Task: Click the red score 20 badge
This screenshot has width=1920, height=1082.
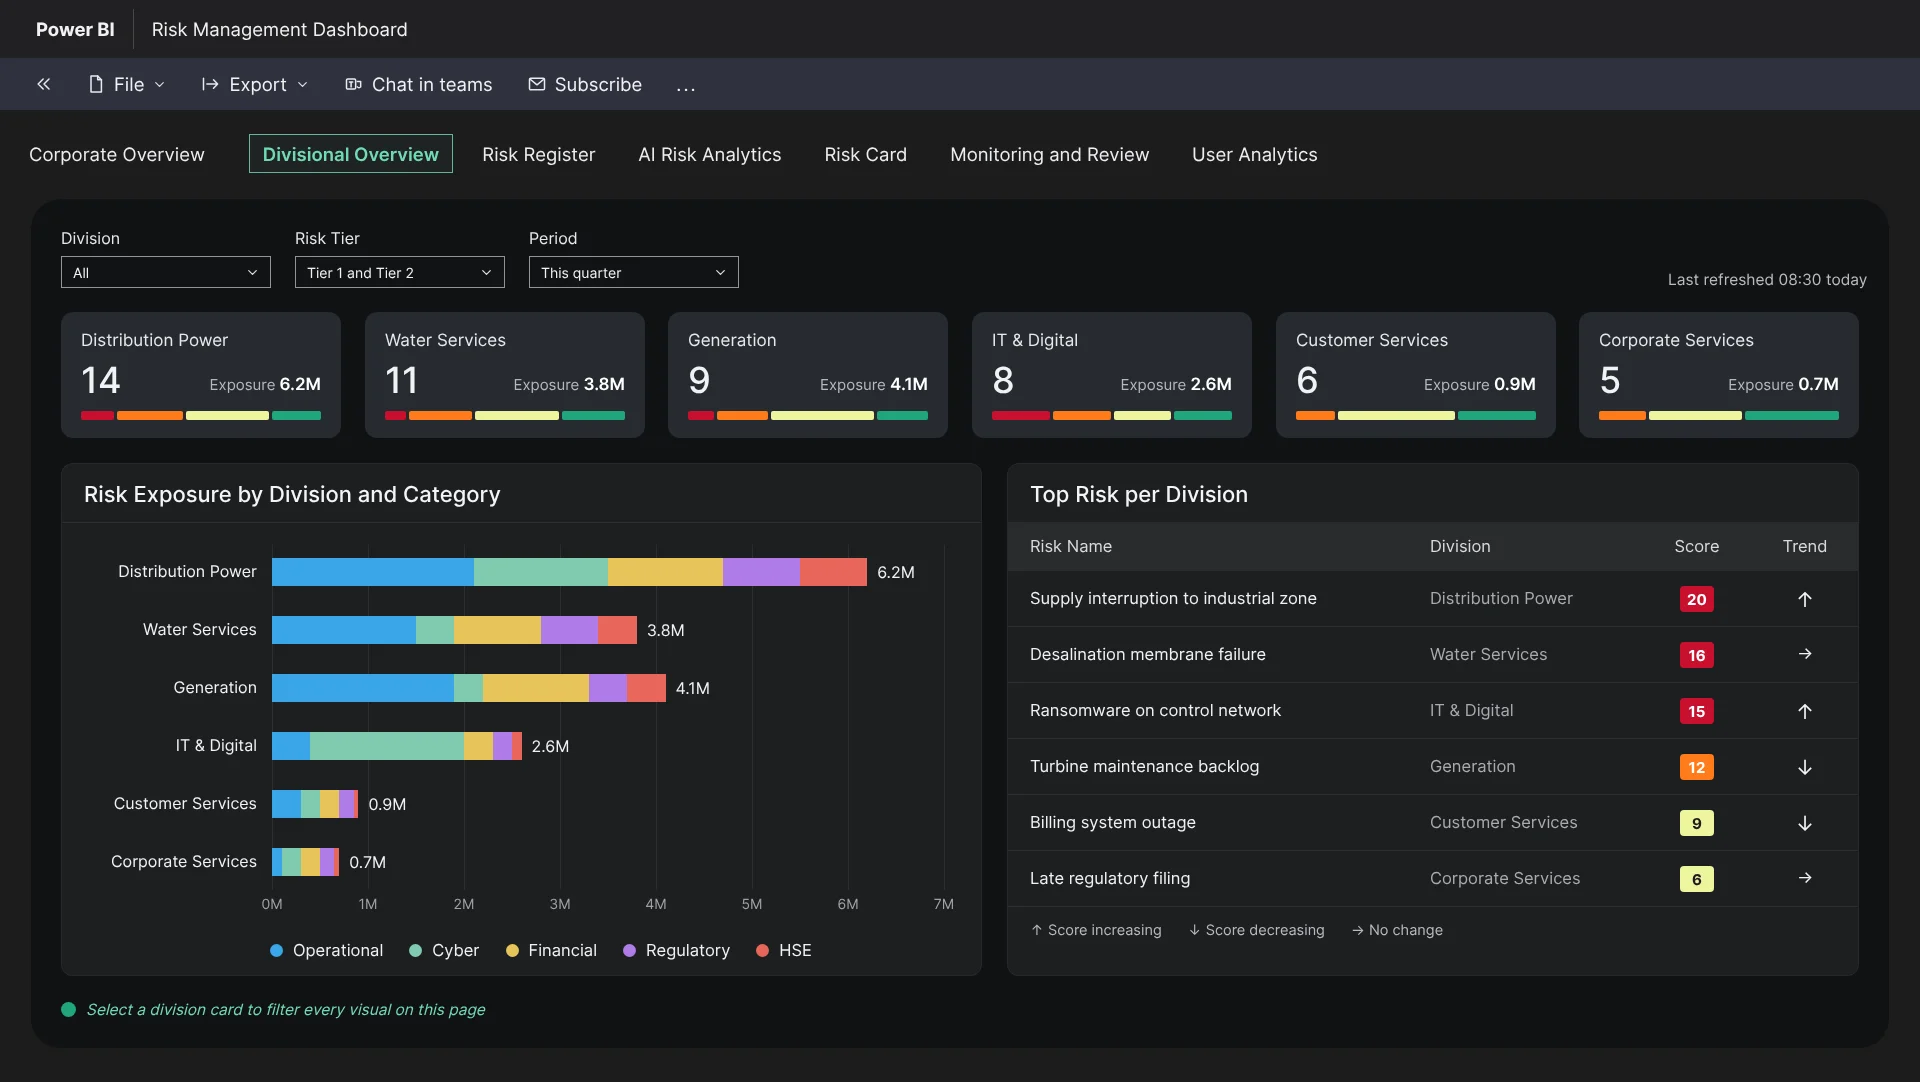Action: click(1696, 599)
